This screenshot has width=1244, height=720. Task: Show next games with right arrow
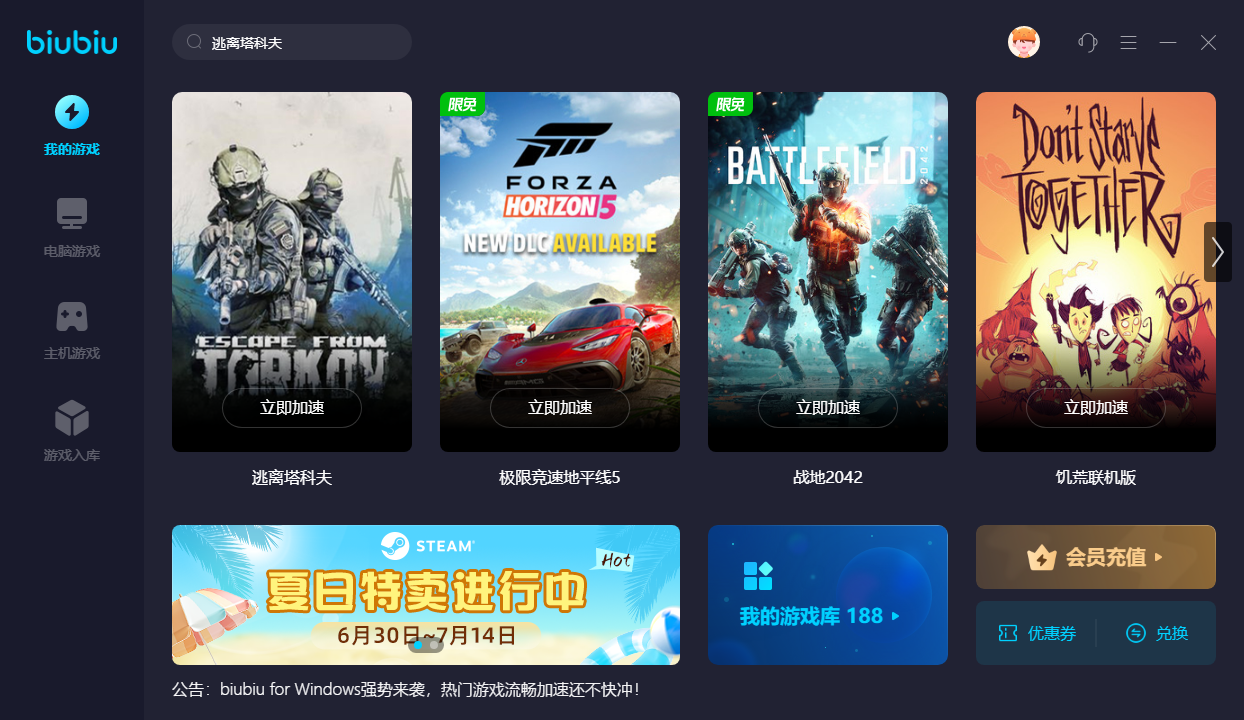pyautogui.click(x=1218, y=252)
